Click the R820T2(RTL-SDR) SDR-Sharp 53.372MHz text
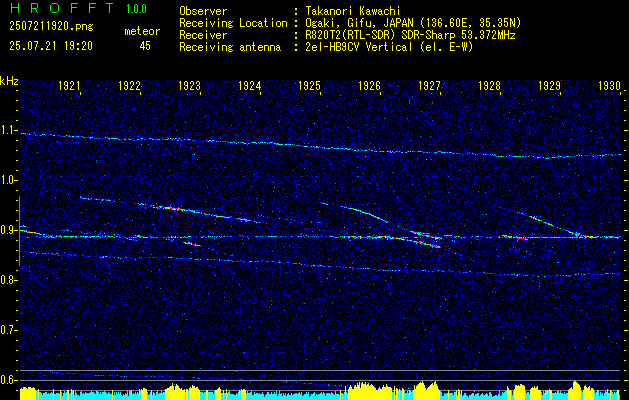 [x=410, y=35]
